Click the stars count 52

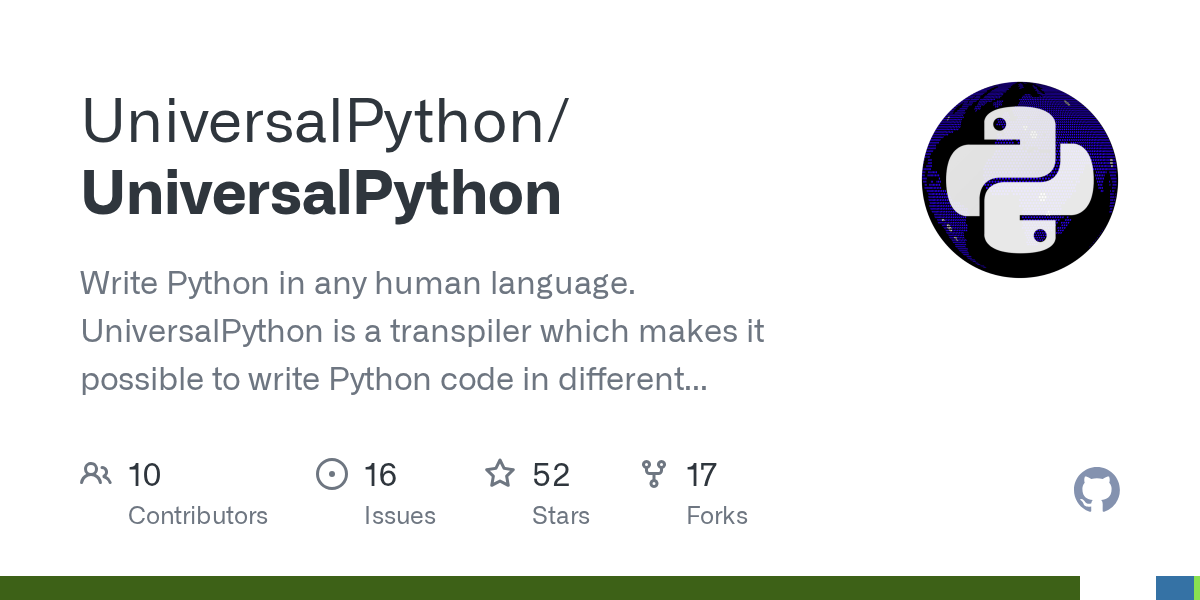pos(551,474)
